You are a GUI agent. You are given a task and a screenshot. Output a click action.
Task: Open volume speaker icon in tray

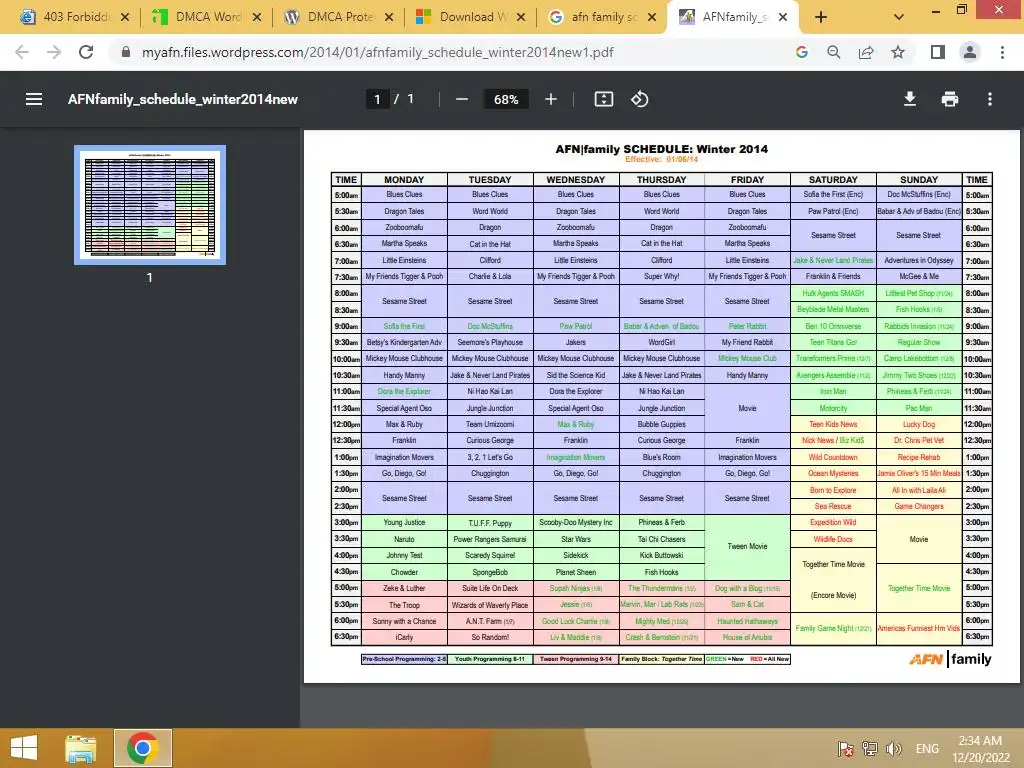pos(893,748)
